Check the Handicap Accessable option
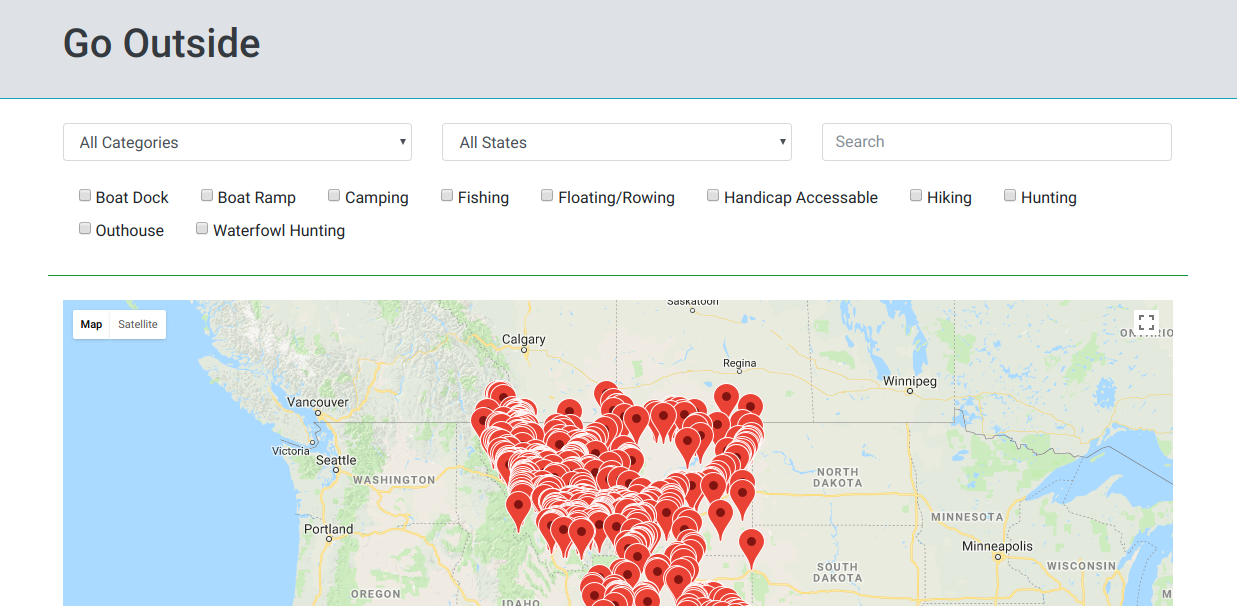1237x606 pixels. [x=713, y=196]
